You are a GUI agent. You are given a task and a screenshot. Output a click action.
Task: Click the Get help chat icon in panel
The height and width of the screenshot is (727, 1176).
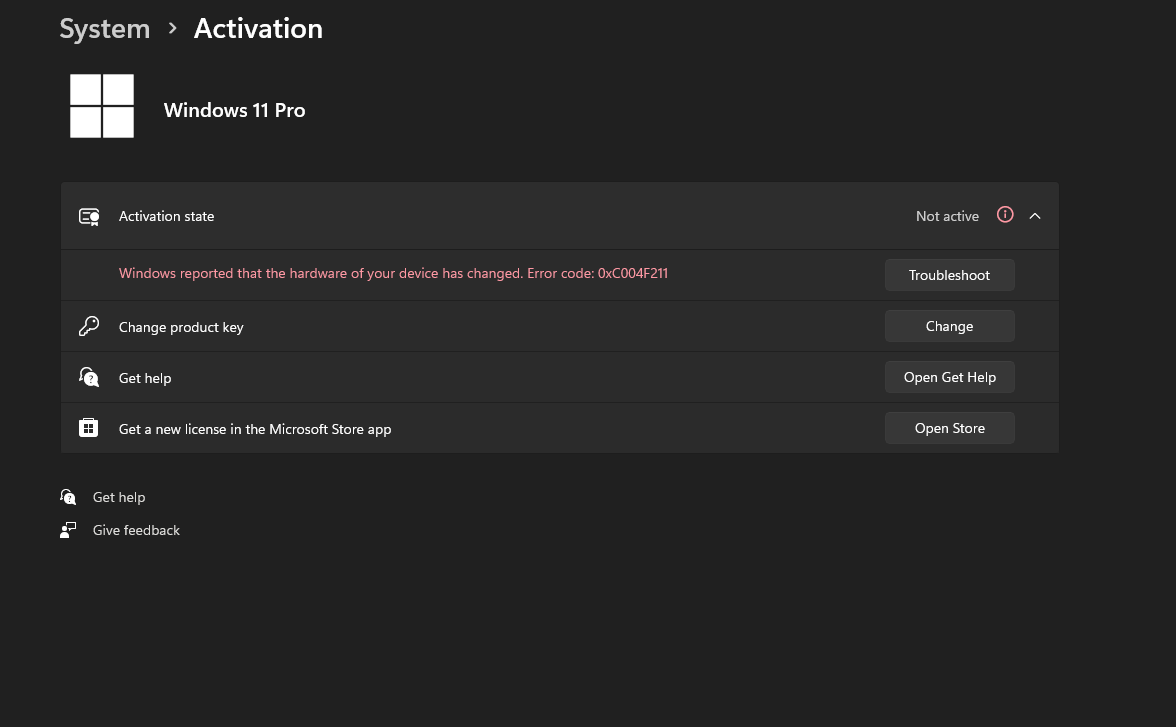pos(88,377)
